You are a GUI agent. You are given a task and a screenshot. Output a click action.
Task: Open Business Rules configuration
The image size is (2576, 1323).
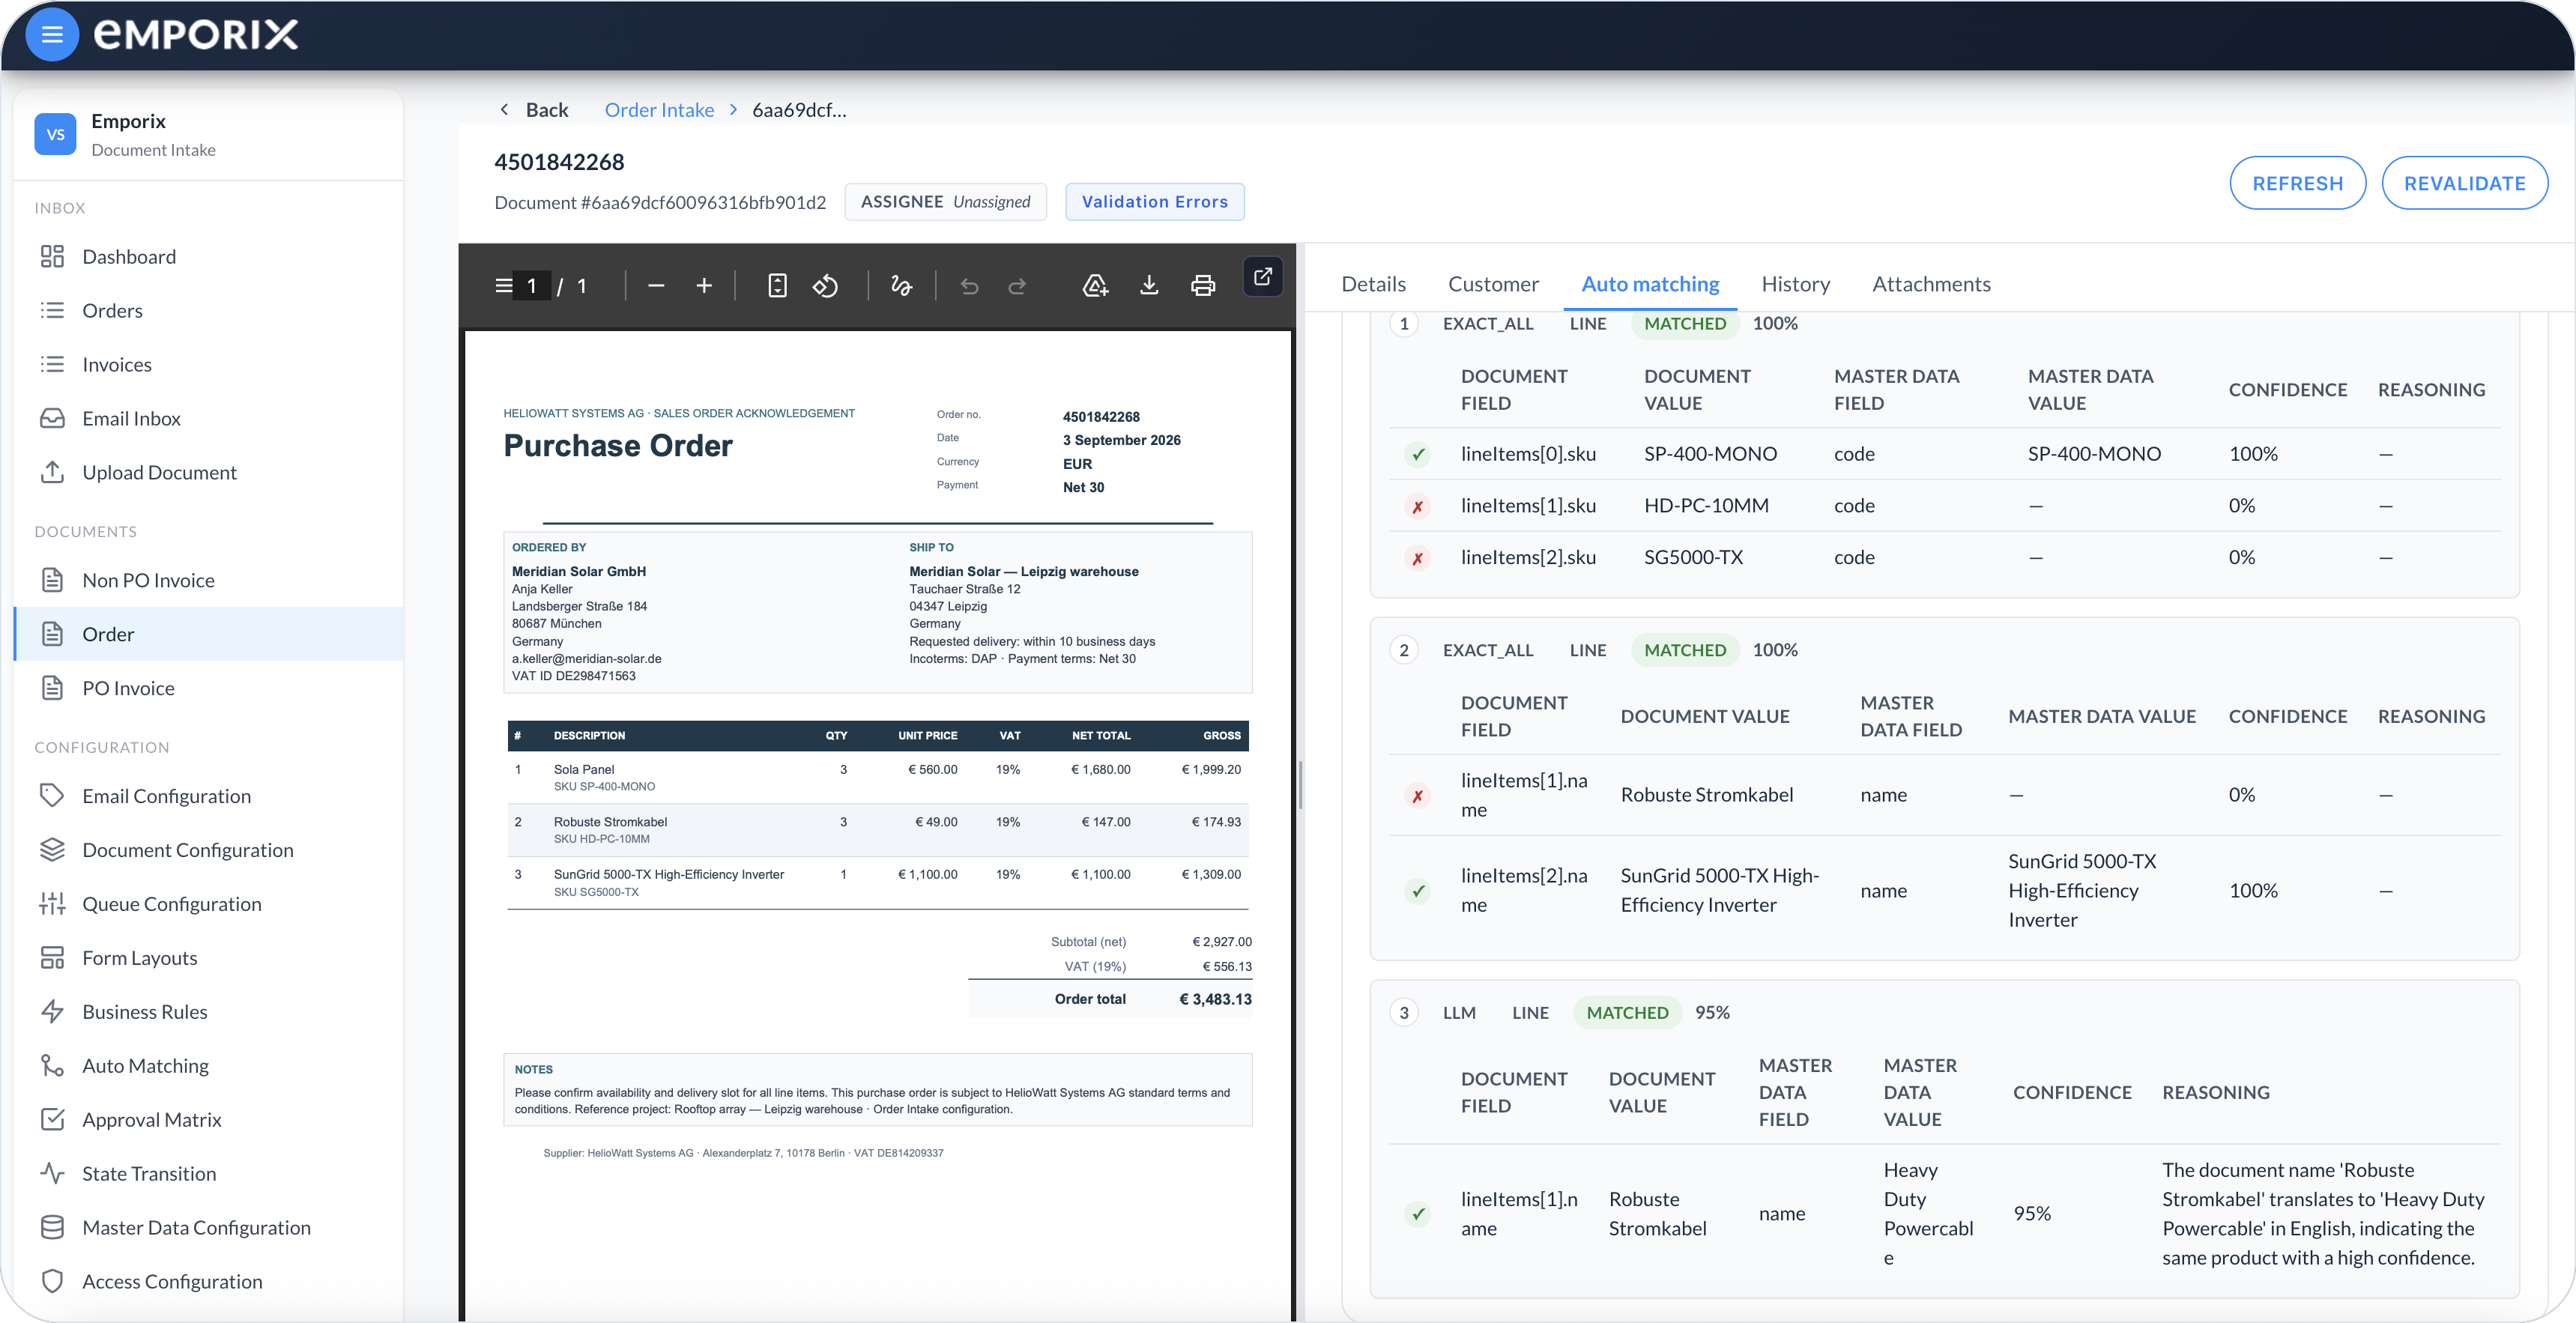[x=208, y=1012]
